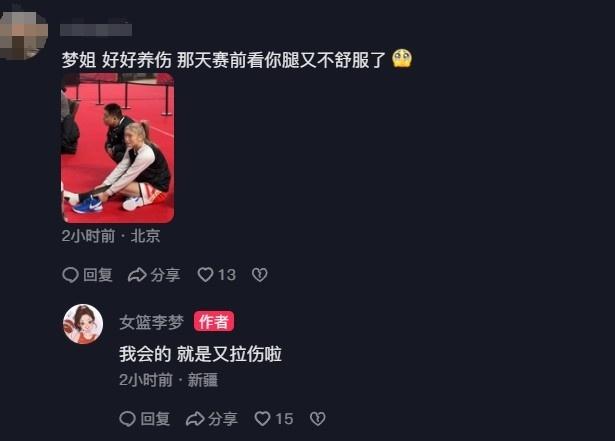The height and width of the screenshot is (441, 615).
Task: Like the first comment with 13 likes
Action: [x=206, y=275]
